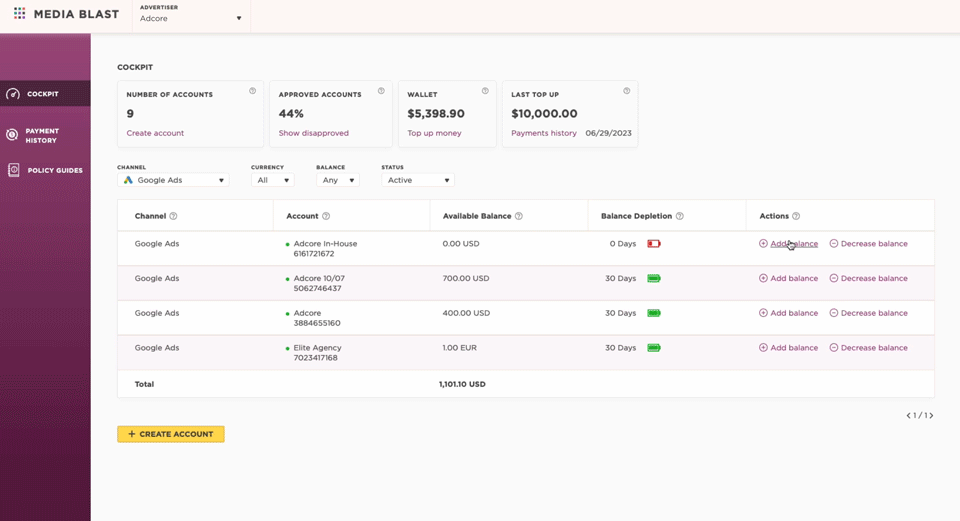Viewport: 960px width, 521px height.
Task: Click help icon on Approved Accounts card
Action: 381,91
